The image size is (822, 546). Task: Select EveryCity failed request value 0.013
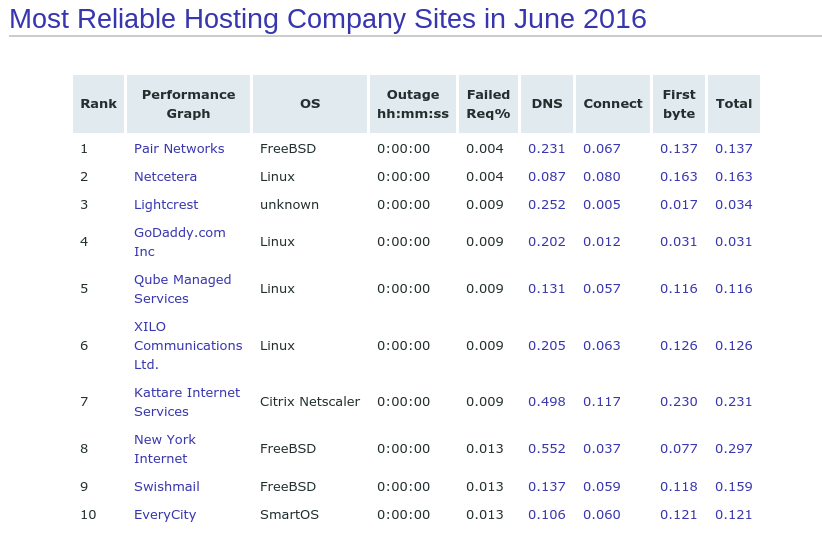tap(484, 515)
